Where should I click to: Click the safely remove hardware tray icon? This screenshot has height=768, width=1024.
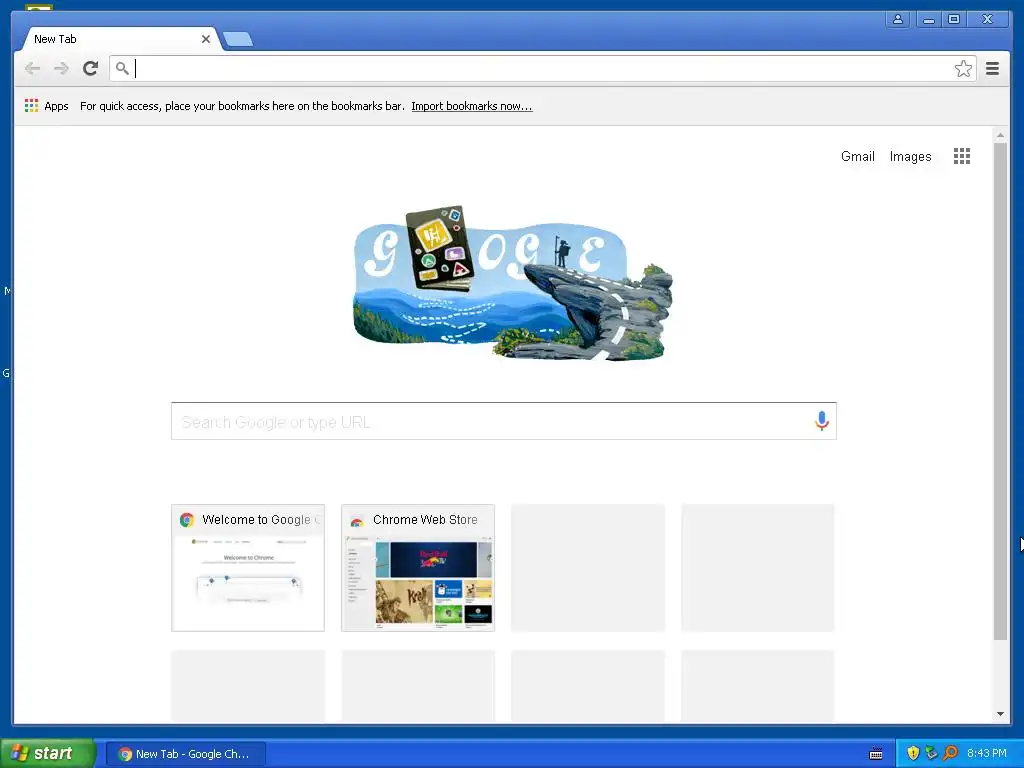pos(931,753)
